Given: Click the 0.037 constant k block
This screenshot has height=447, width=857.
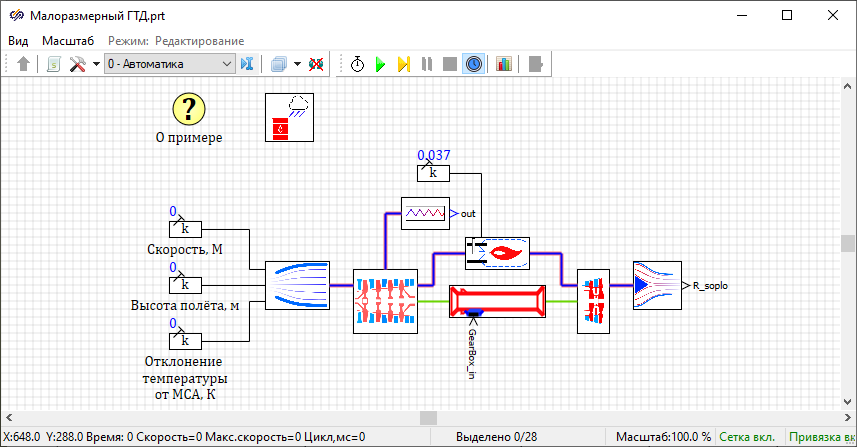Looking at the screenshot, I should [433, 173].
